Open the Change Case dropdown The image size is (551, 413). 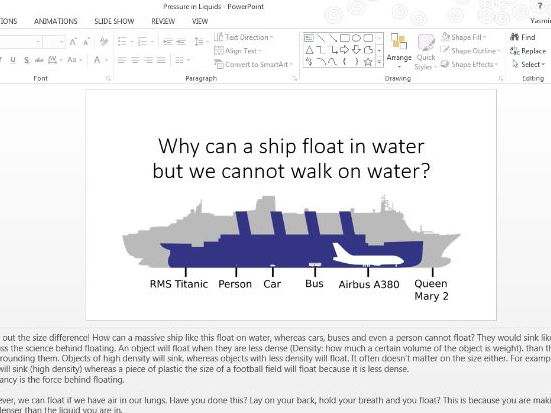(74, 60)
